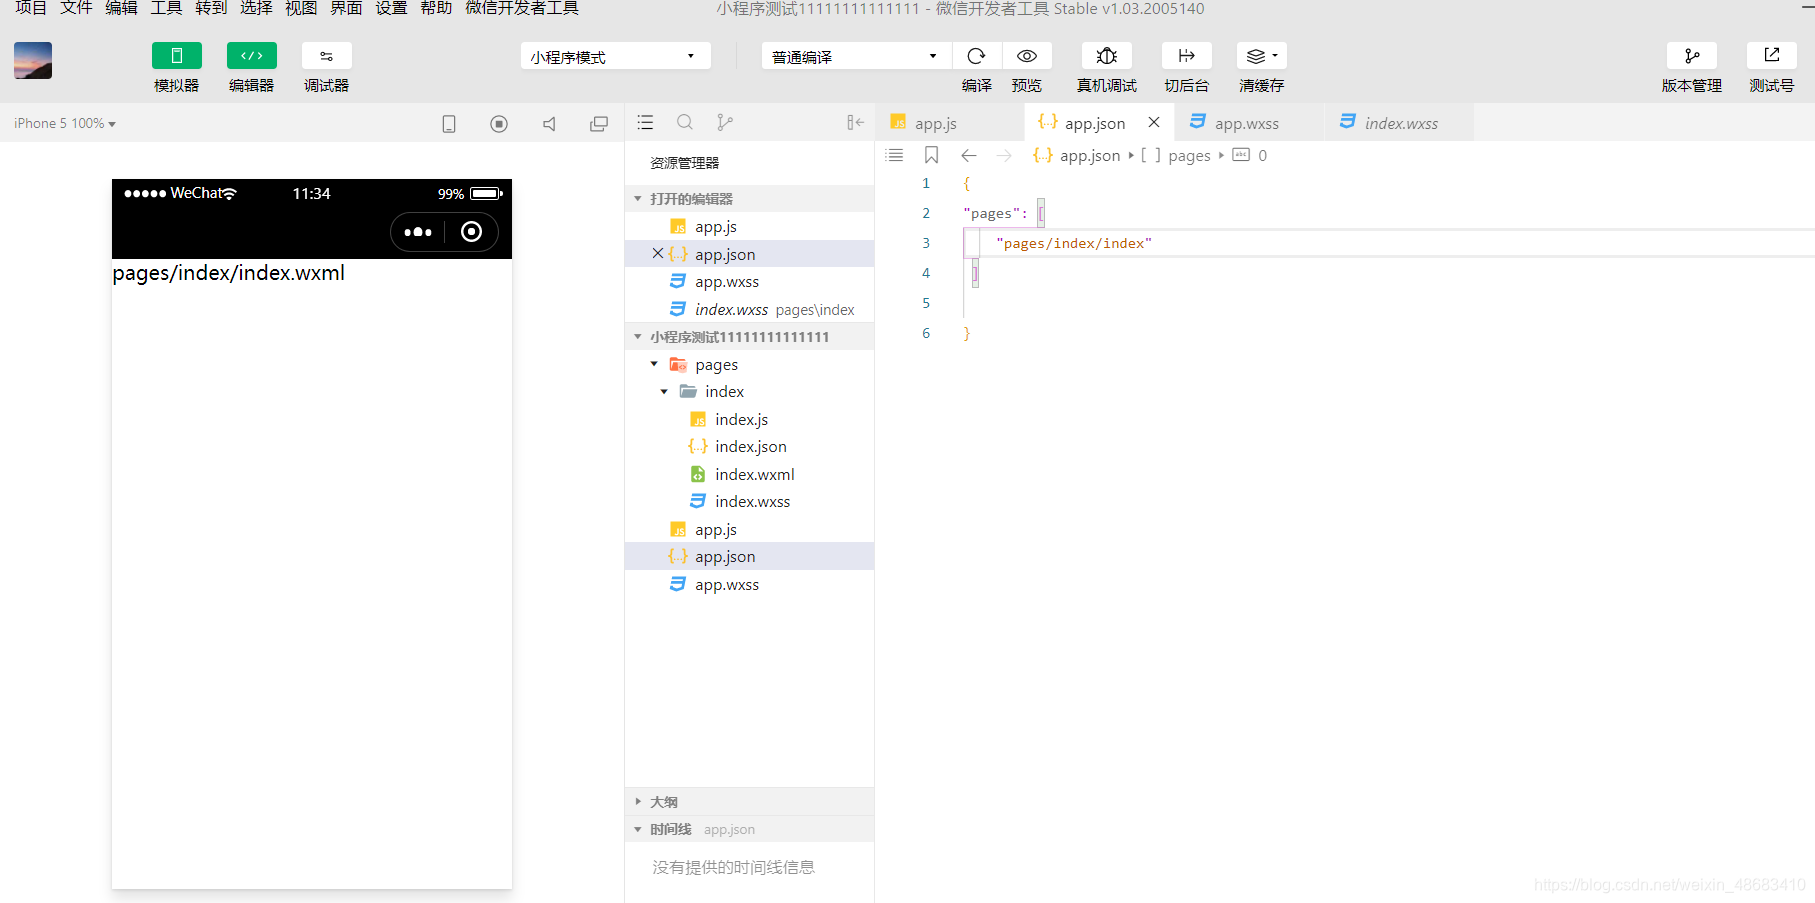Open the 设置 menu
1815x903 pixels.
point(391,8)
